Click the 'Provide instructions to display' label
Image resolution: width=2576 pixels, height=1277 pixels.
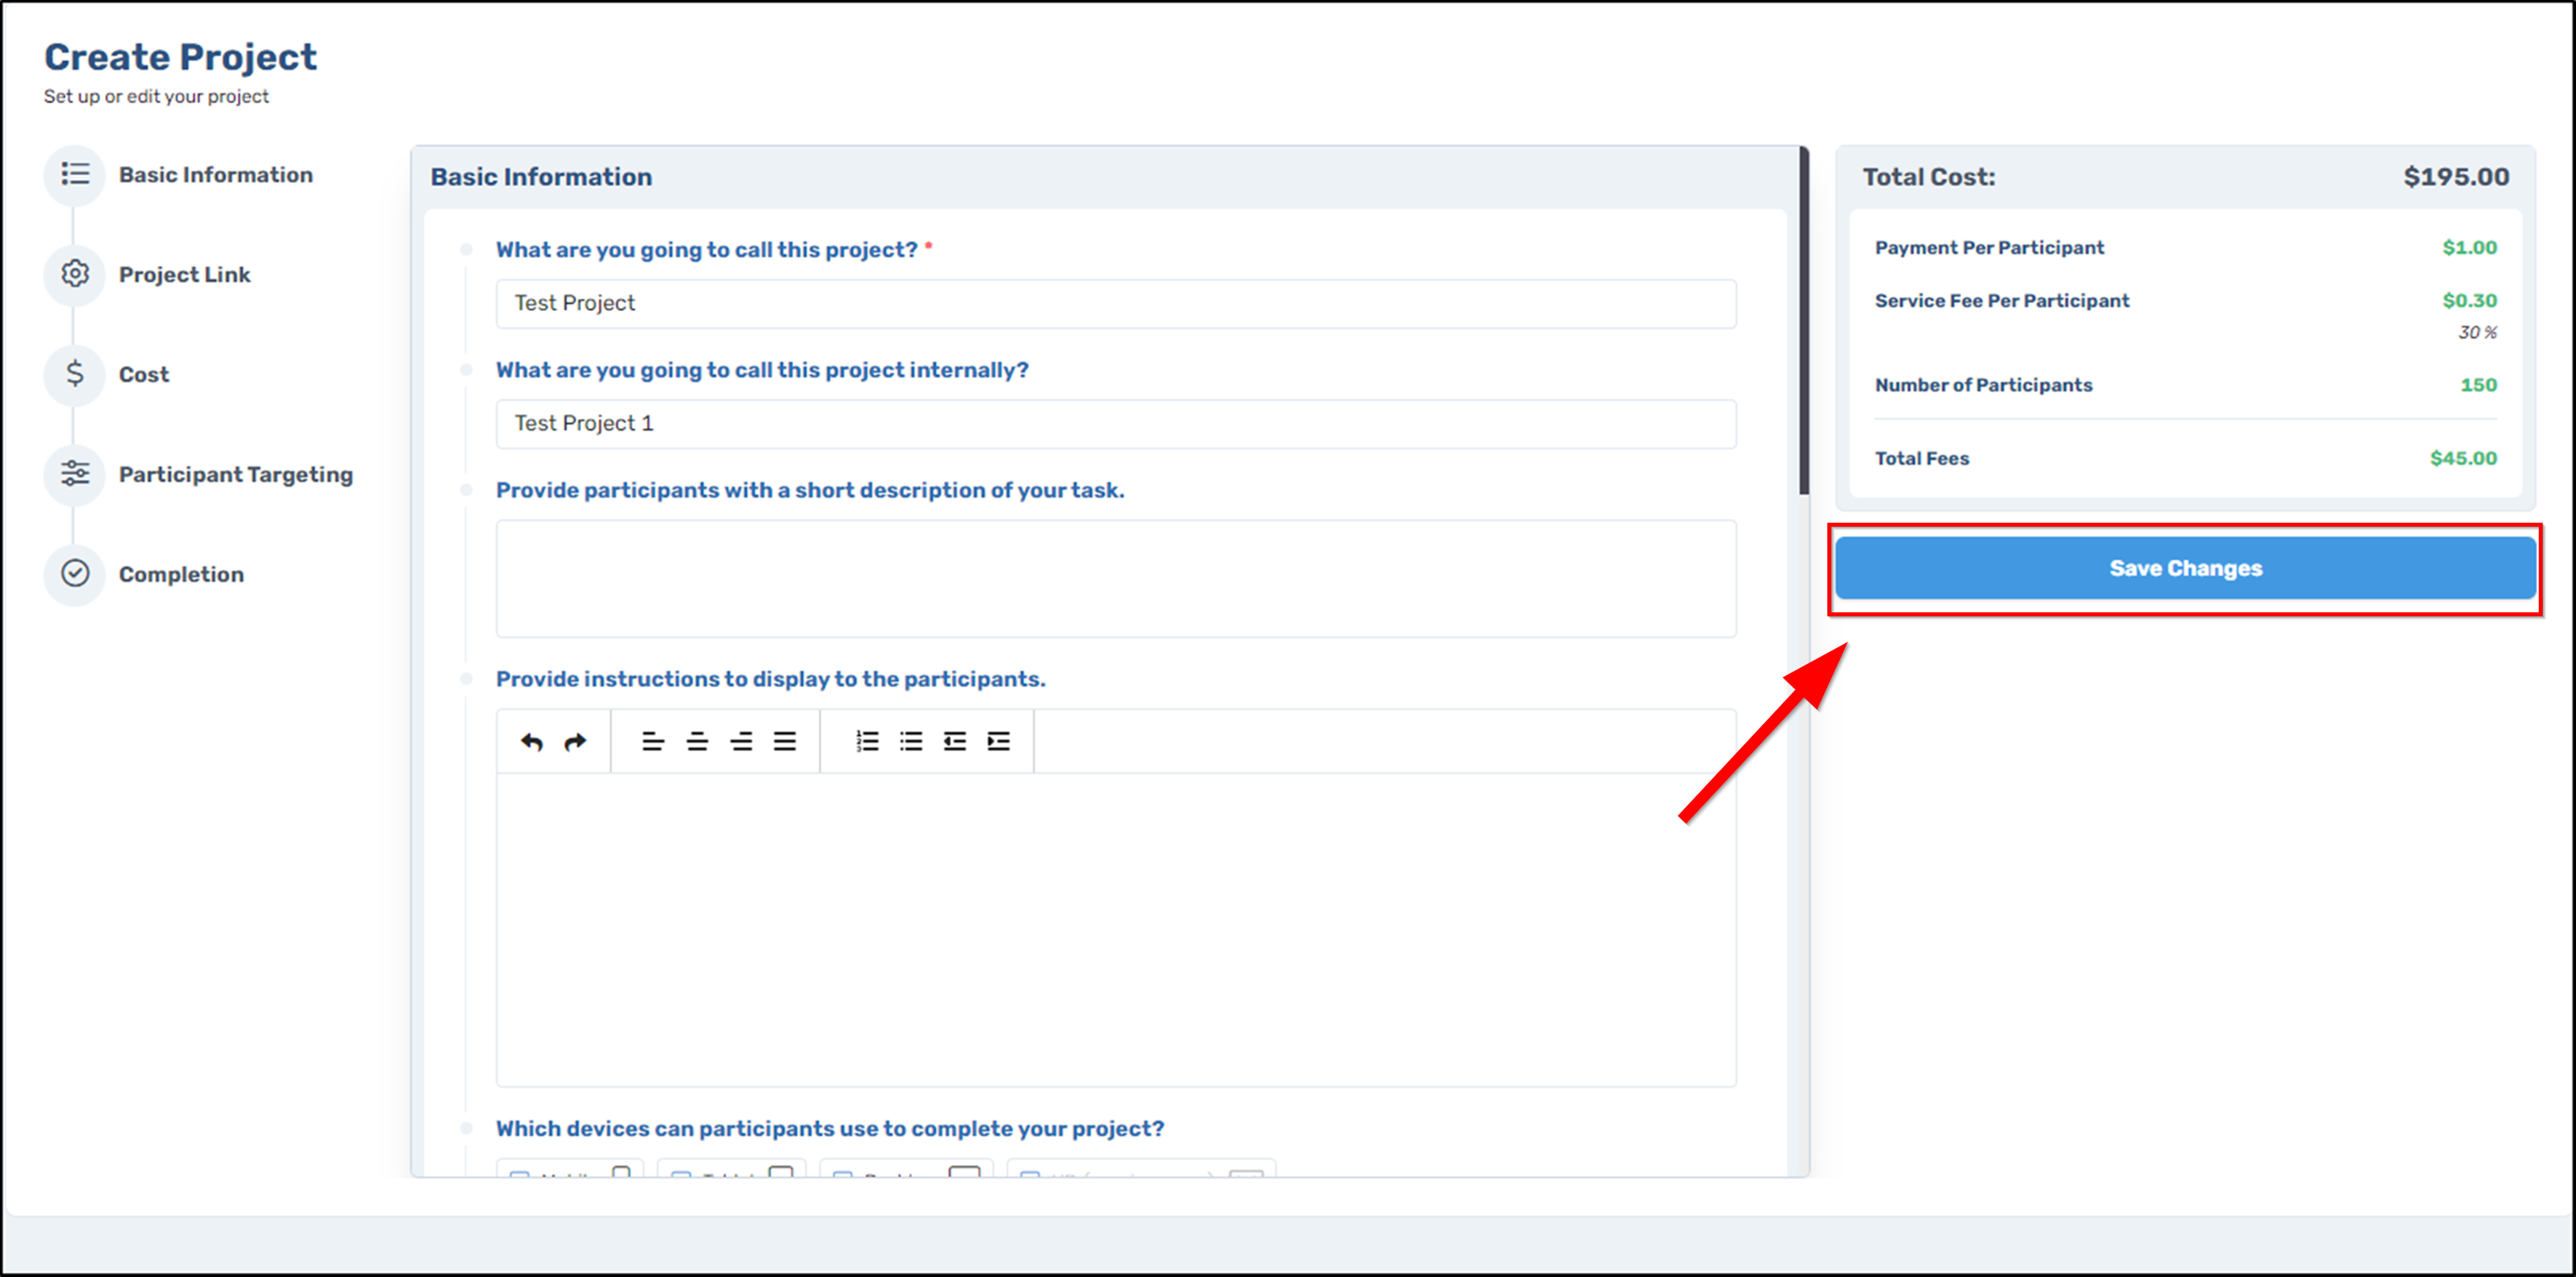770,679
